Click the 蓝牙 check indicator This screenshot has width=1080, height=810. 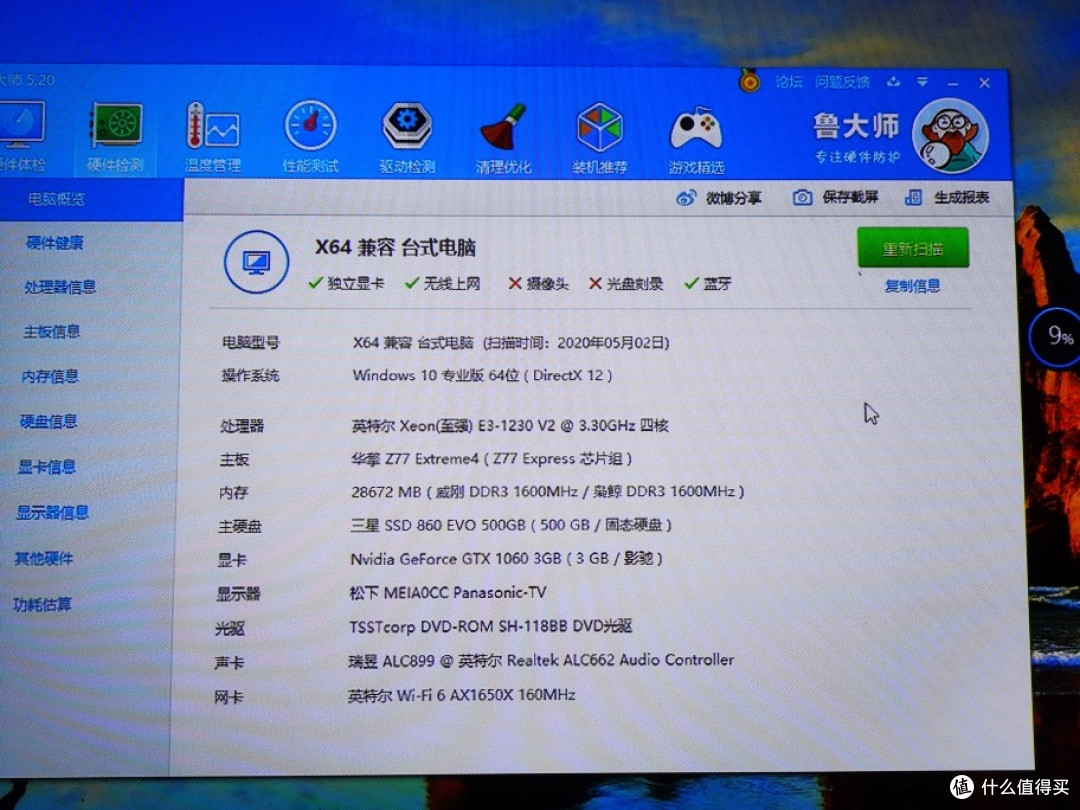point(708,283)
